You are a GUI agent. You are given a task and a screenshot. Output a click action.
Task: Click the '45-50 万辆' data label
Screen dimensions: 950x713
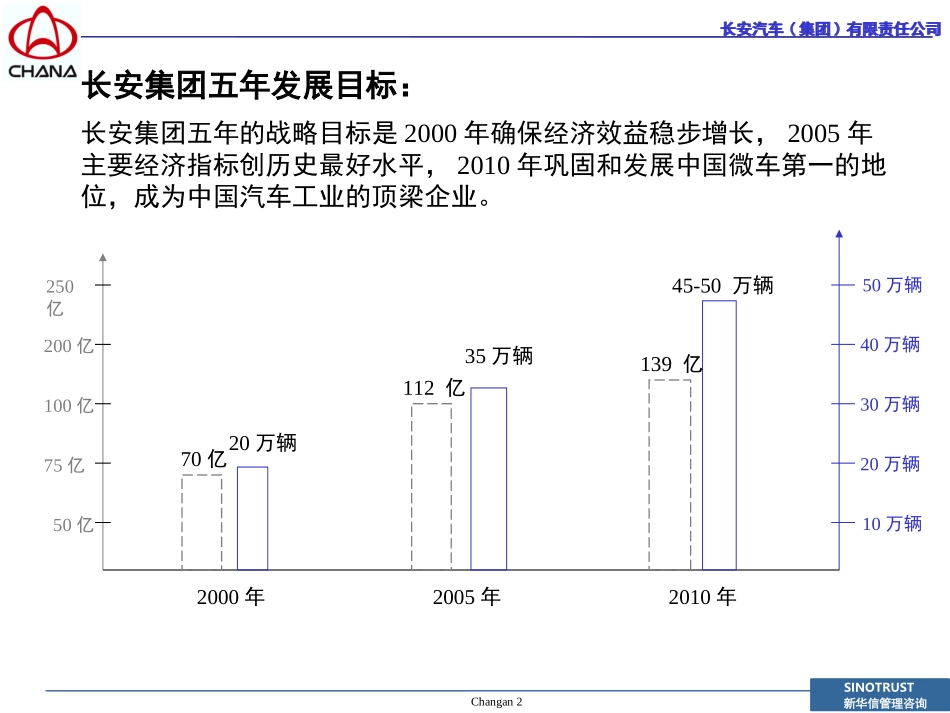(723, 285)
